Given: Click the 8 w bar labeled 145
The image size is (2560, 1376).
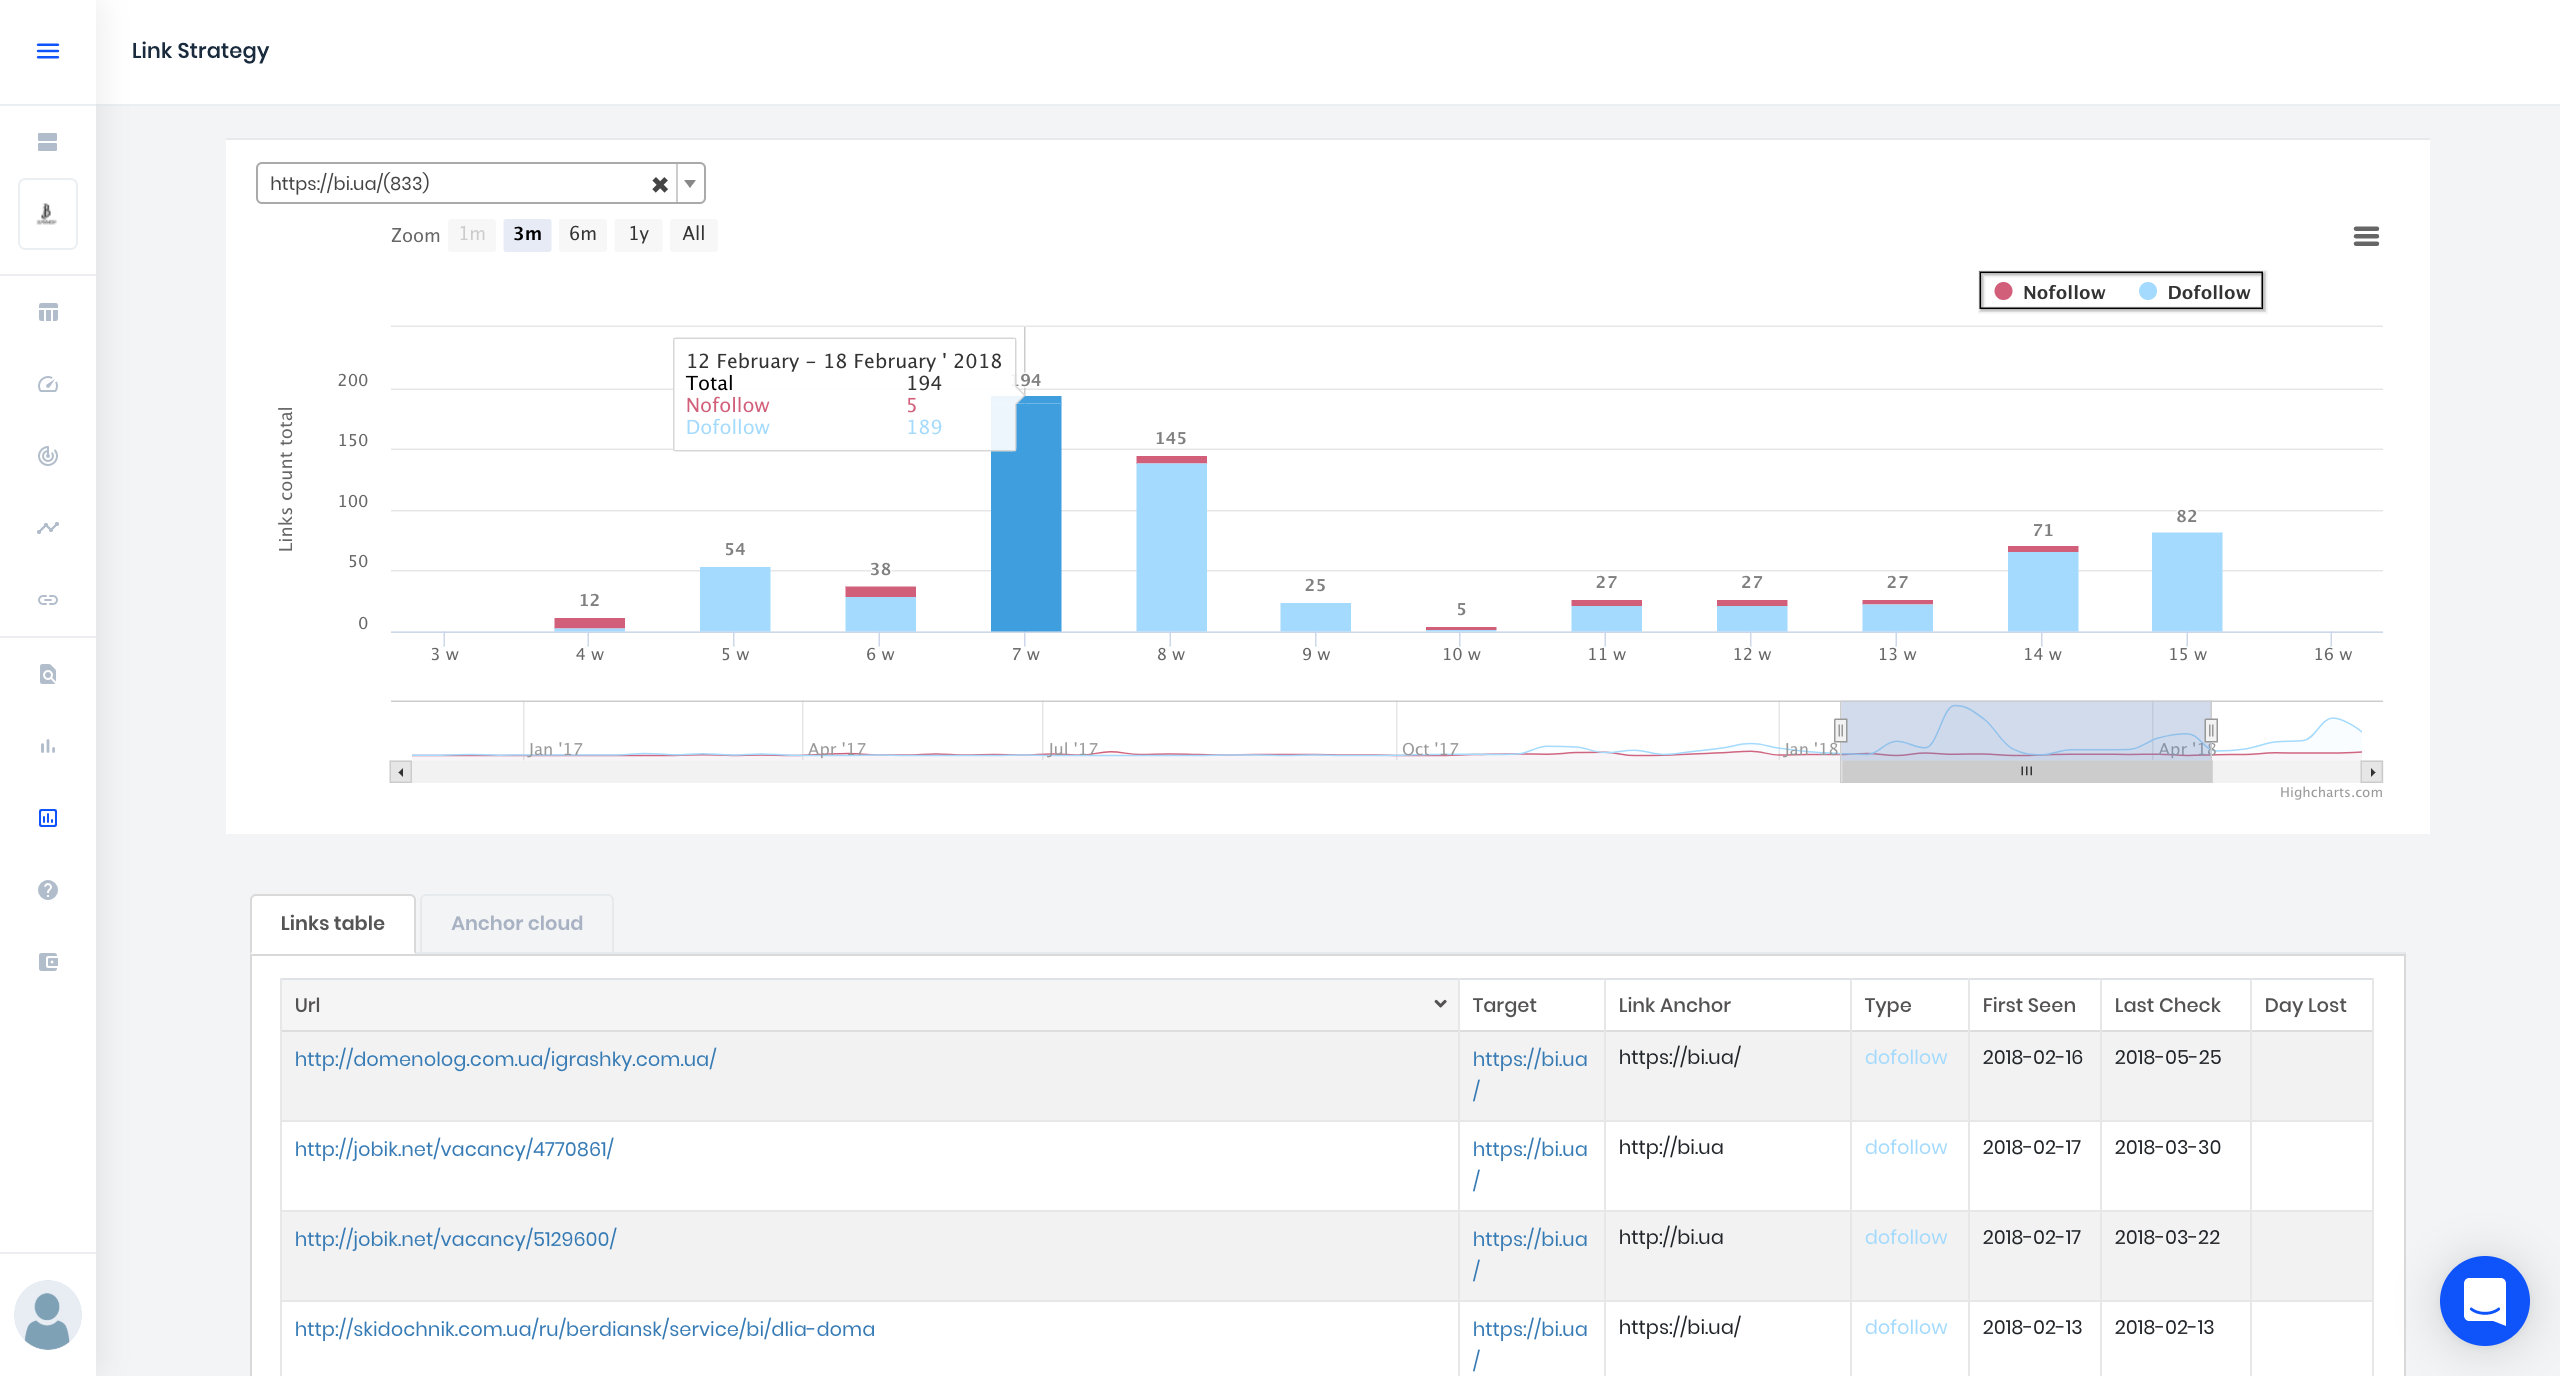Looking at the screenshot, I should coord(1171,544).
